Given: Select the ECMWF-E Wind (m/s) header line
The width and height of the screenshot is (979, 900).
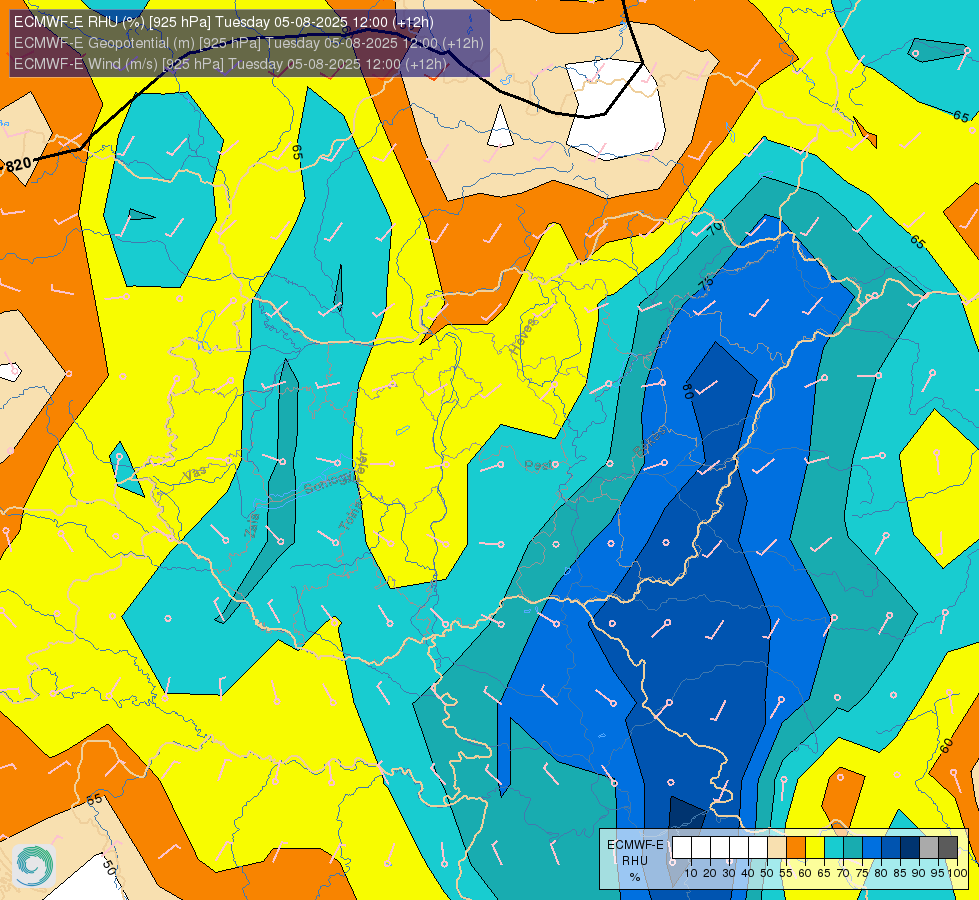Looking at the screenshot, I should (230, 64).
